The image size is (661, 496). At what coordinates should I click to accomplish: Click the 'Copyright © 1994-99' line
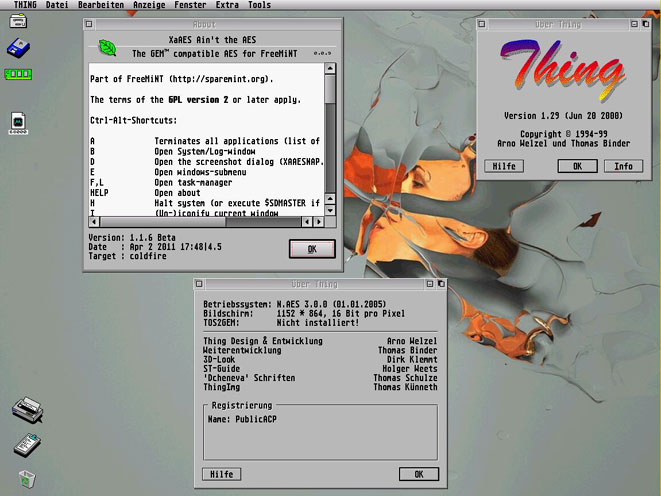click(x=564, y=134)
